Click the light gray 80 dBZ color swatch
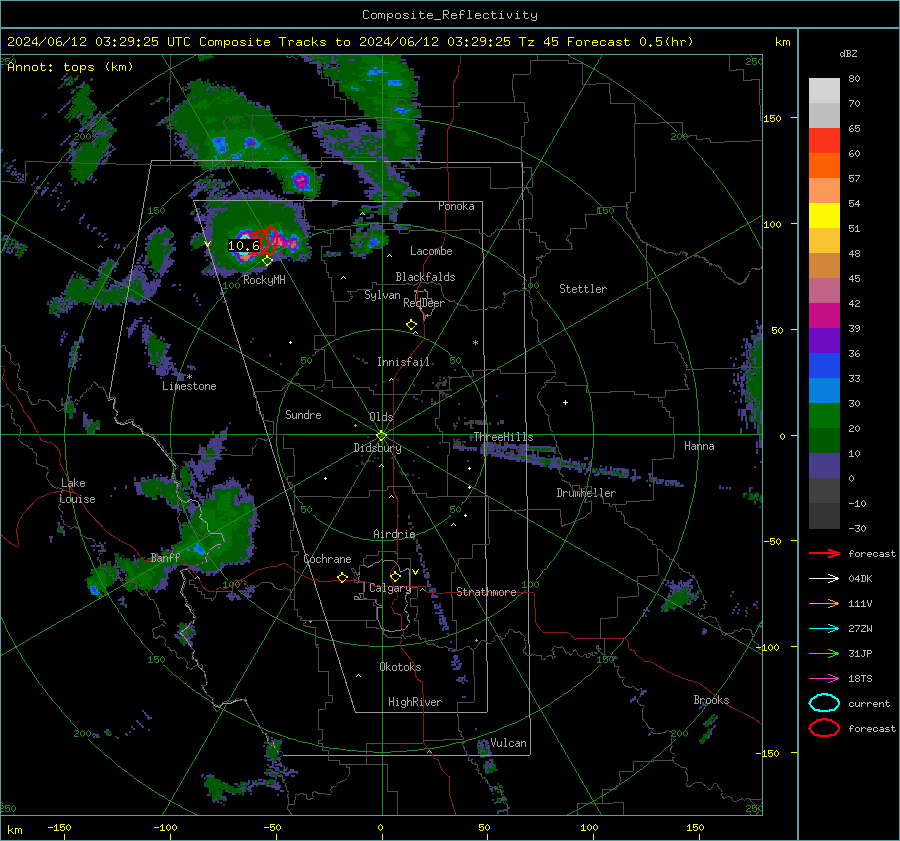 pyautogui.click(x=824, y=91)
